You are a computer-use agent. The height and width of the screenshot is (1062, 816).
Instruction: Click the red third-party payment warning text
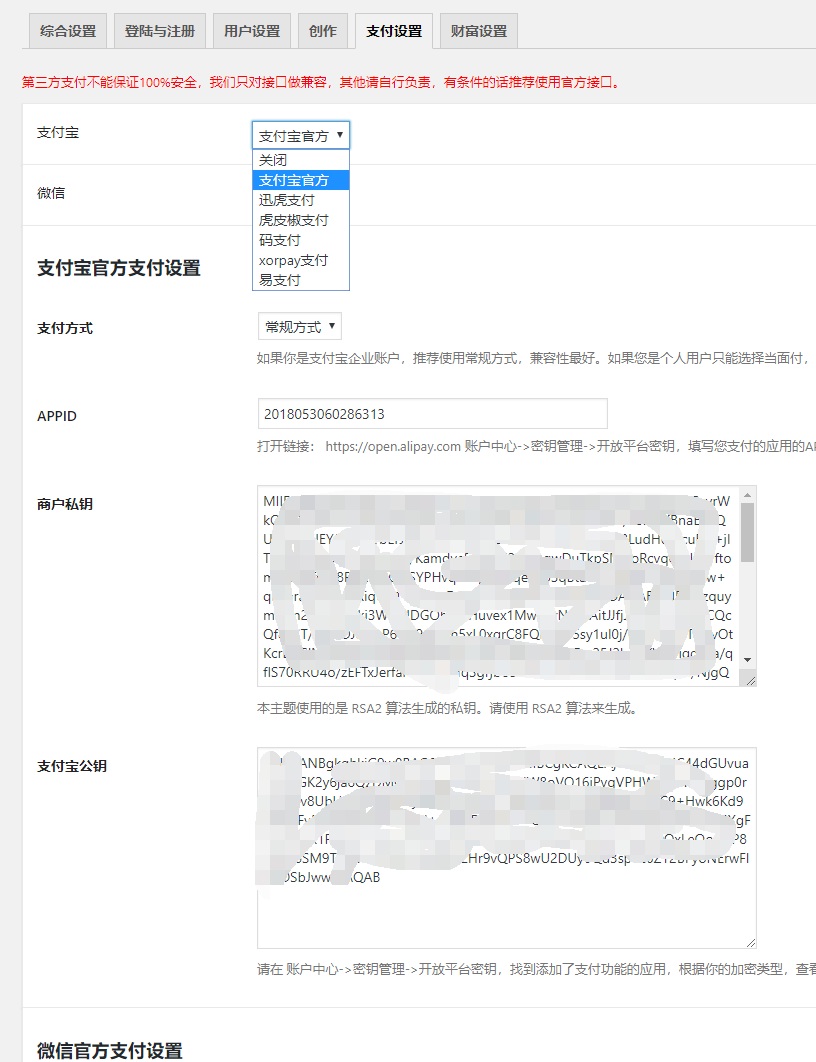(x=321, y=83)
